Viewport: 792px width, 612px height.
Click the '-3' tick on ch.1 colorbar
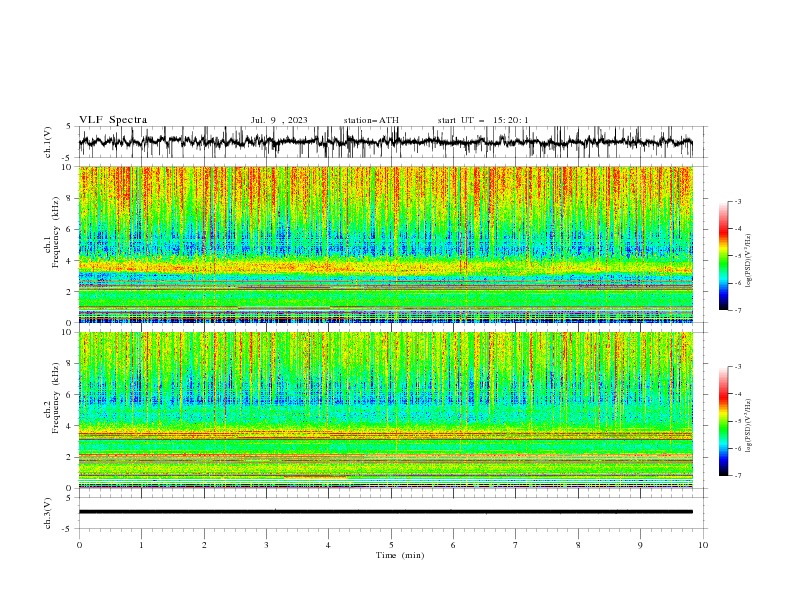coord(738,201)
